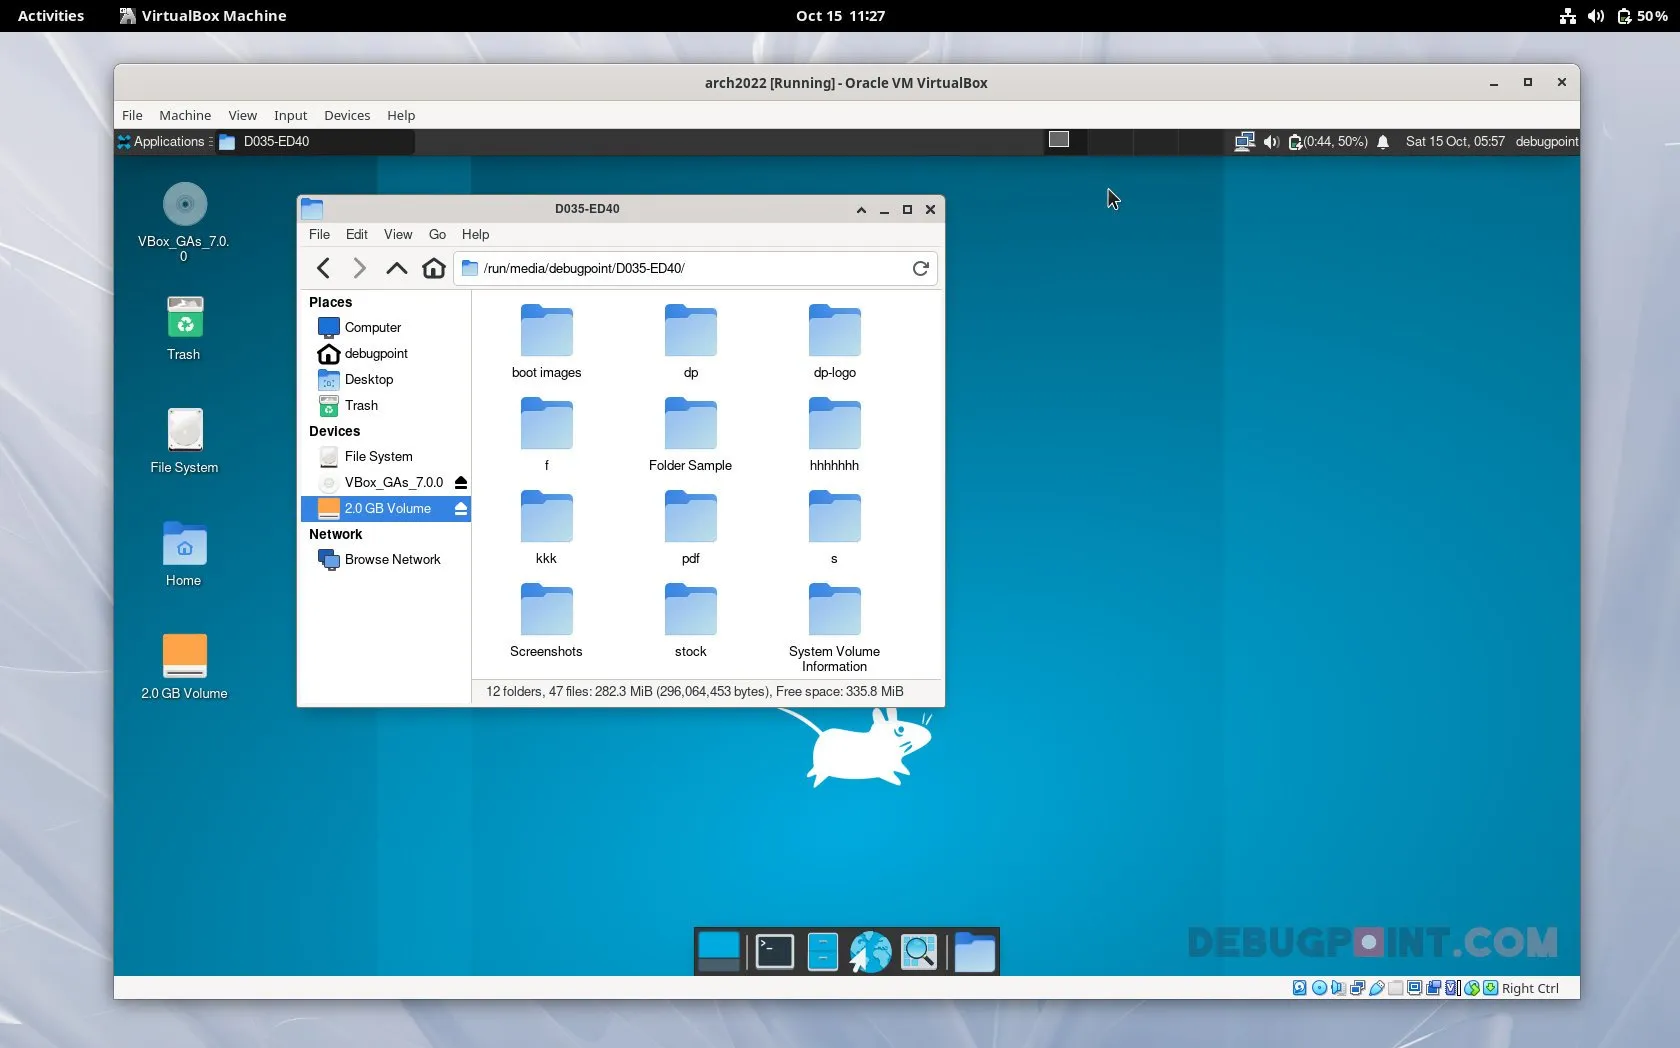
Task: Open the debugpoint home in Places sidebar
Action: tap(374, 353)
